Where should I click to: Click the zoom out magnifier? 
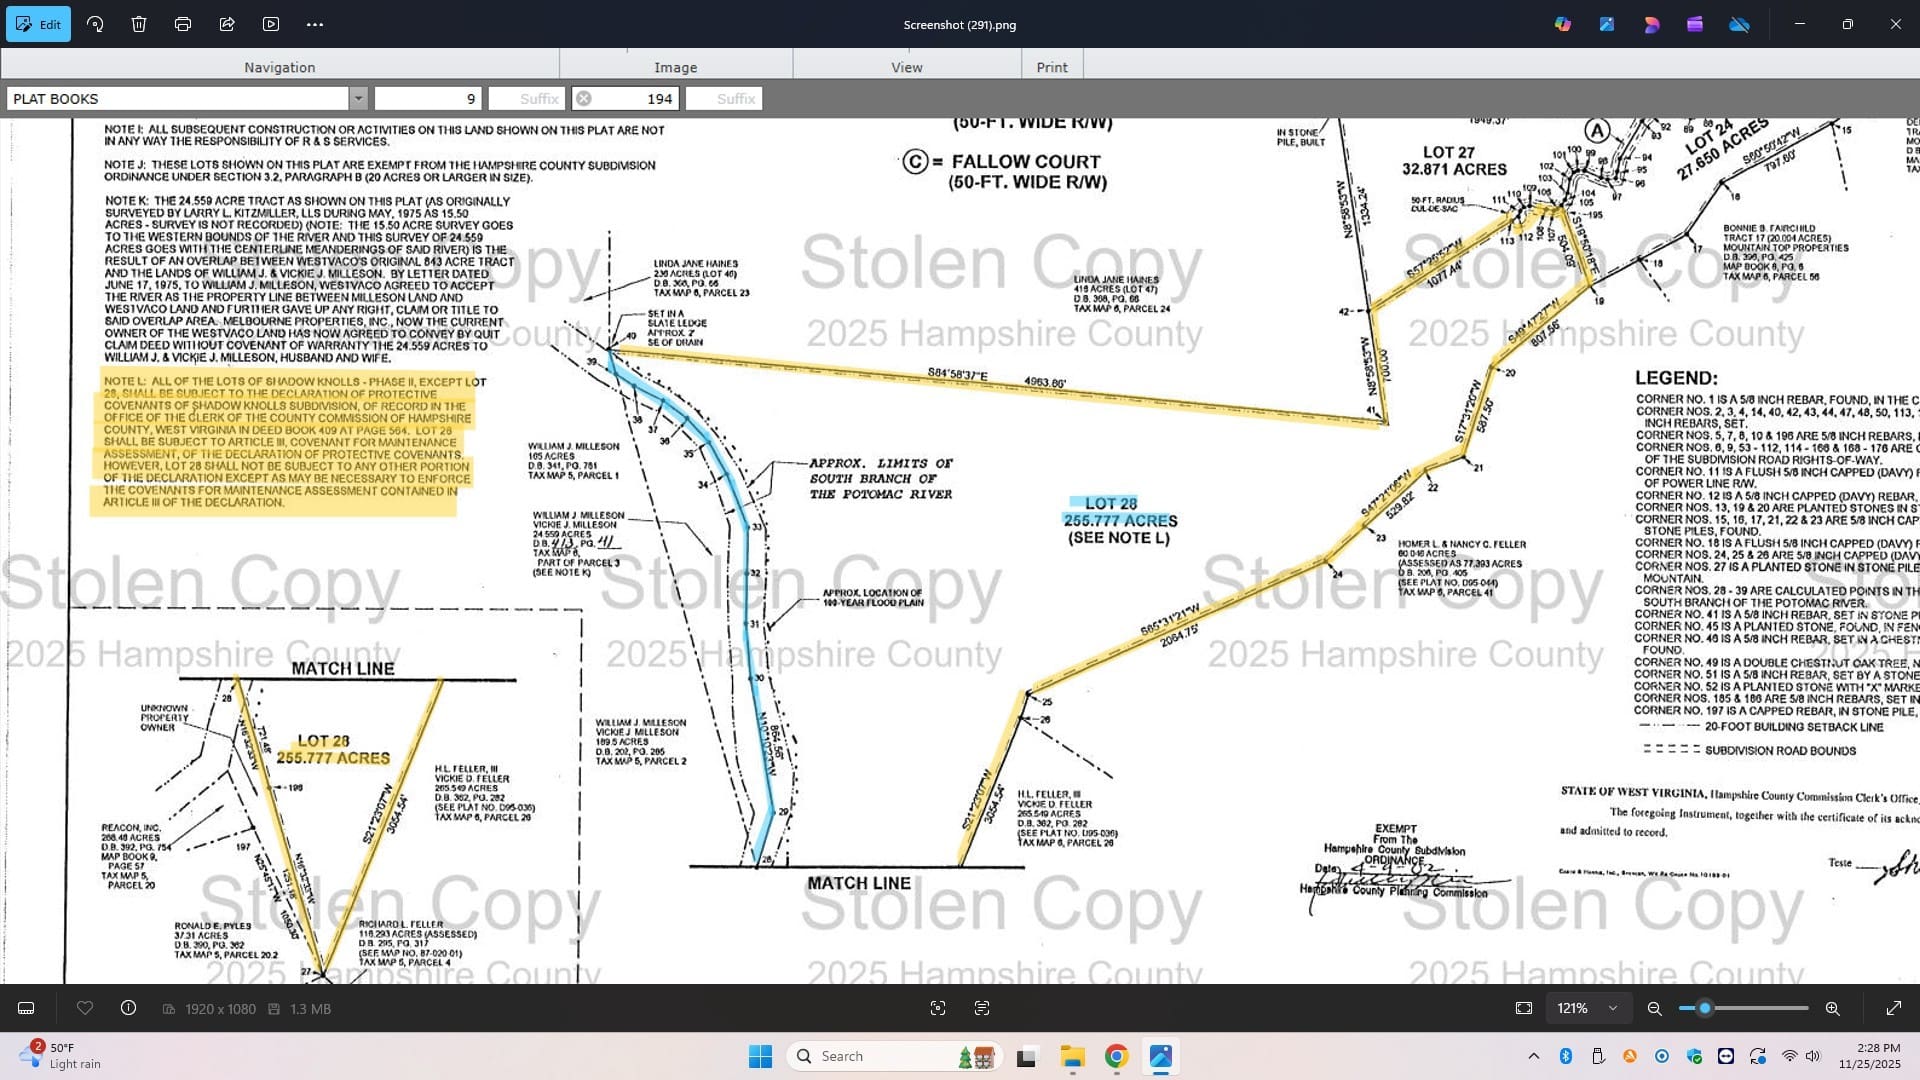[x=1655, y=1008]
